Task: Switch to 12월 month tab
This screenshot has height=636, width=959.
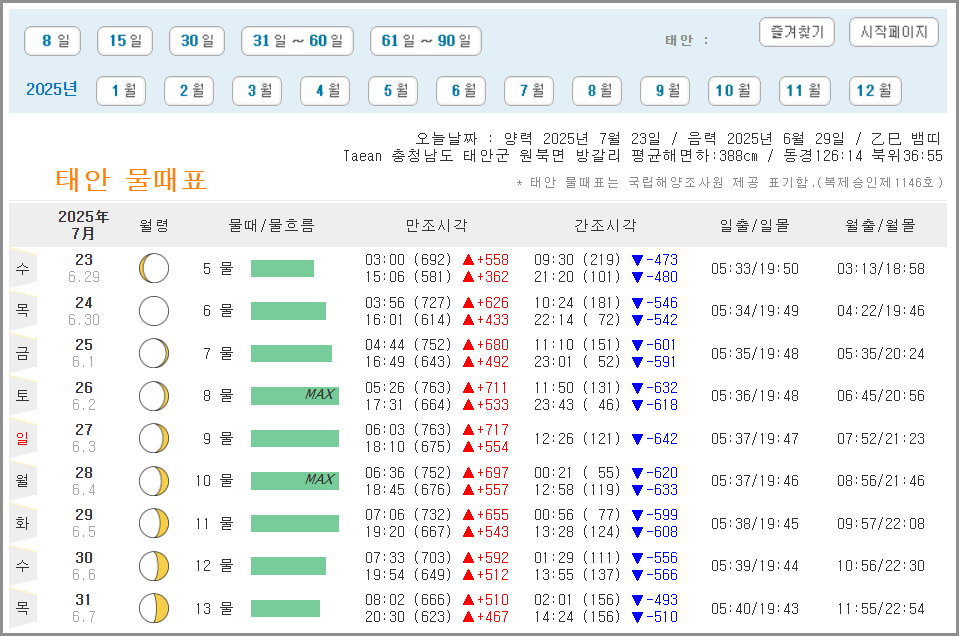Action: (x=875, y=91)
